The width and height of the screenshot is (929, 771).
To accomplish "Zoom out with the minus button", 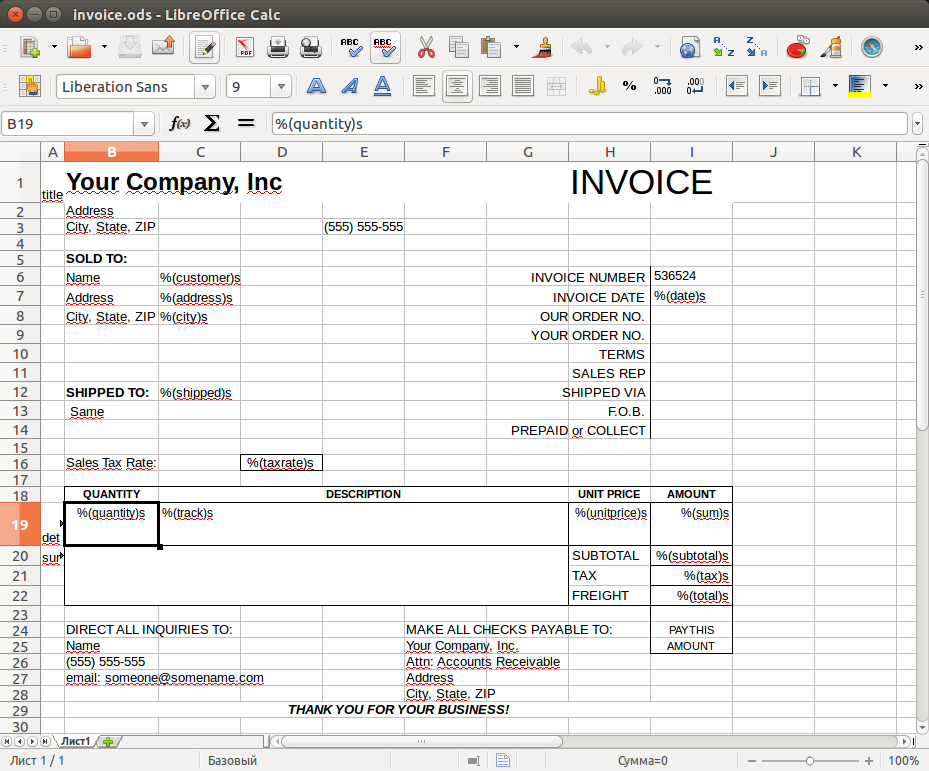I will pyautogui.click(x=752, y=760).
